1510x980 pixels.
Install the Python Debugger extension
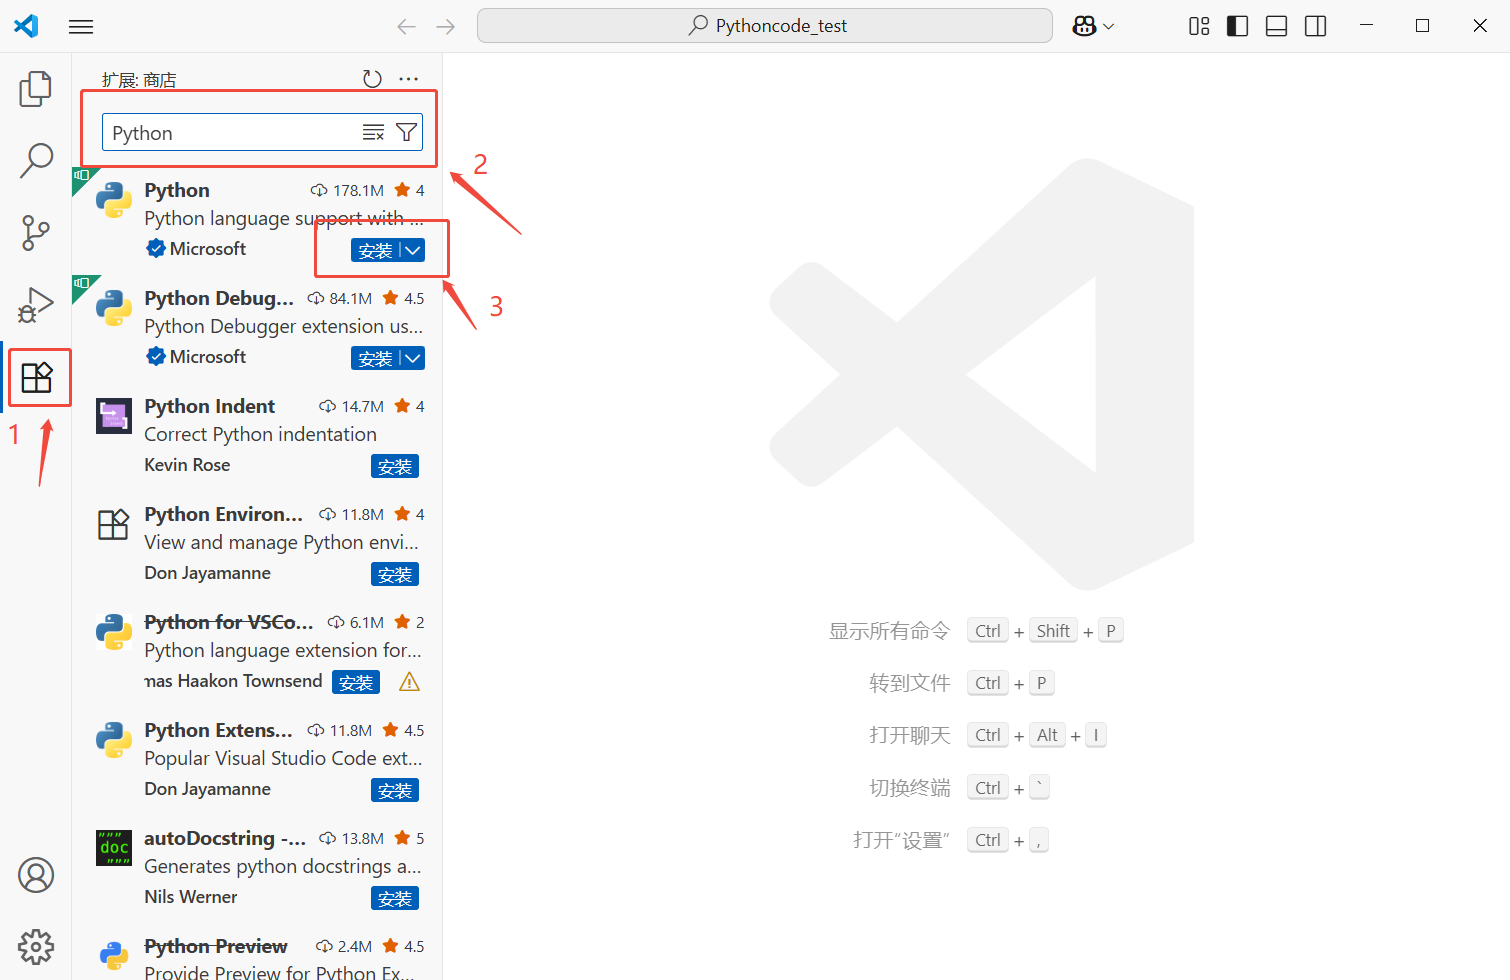(375, 358)
